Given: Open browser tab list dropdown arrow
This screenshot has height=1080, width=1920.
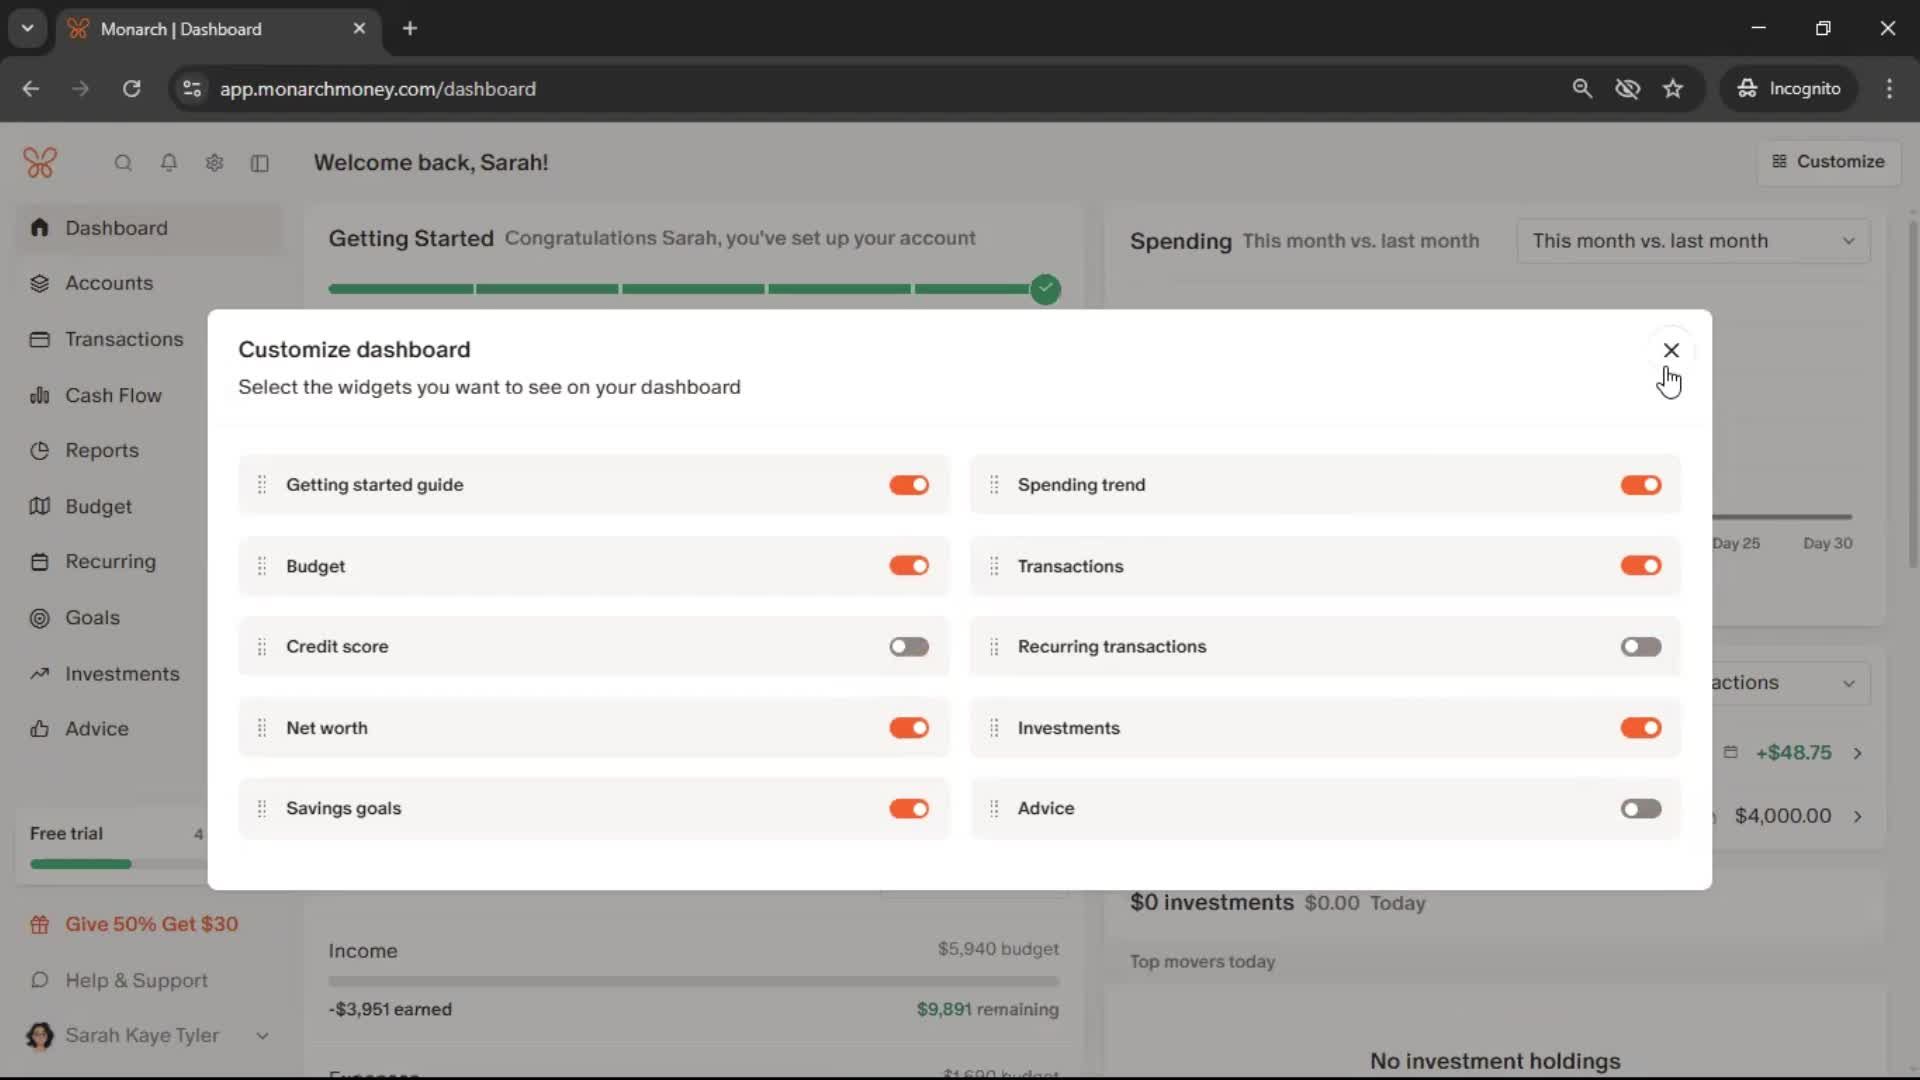Looking at the screenshot, I should (28, 28).
